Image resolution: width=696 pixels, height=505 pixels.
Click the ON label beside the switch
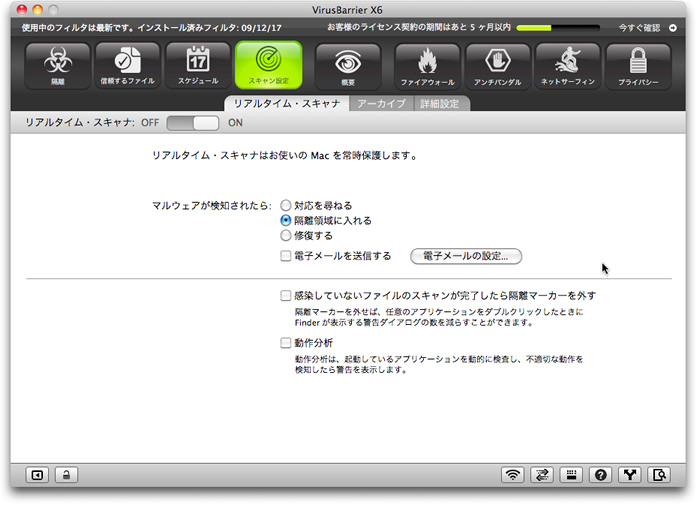235,123
